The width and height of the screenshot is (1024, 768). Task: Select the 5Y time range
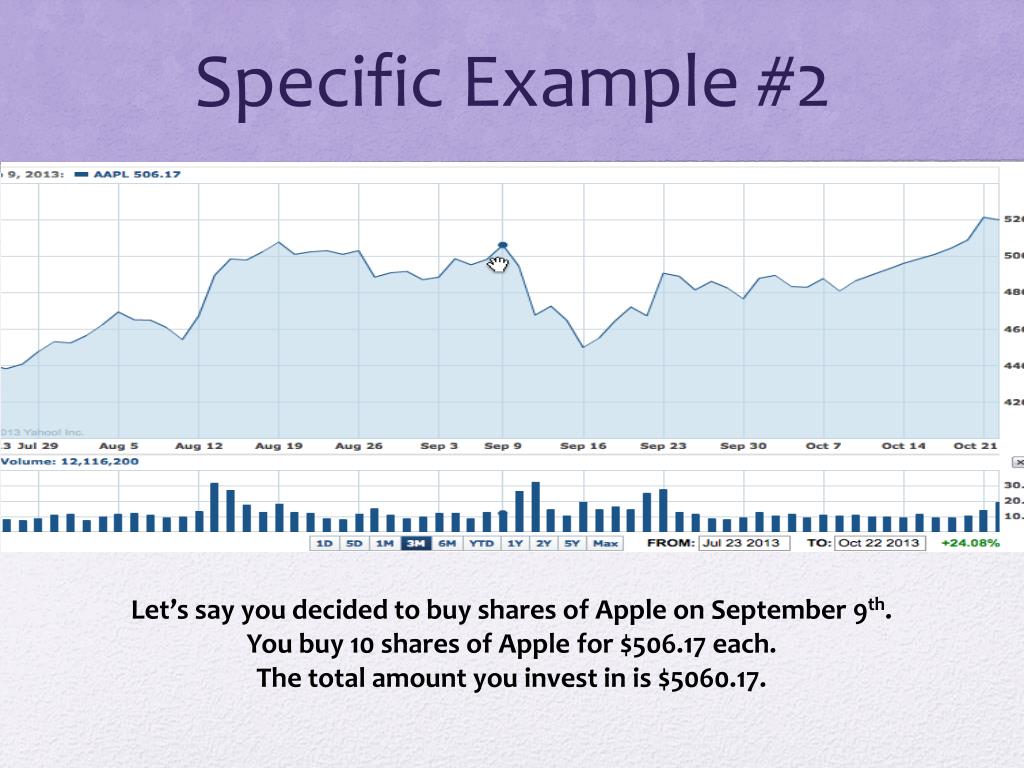tap(572, 543)
